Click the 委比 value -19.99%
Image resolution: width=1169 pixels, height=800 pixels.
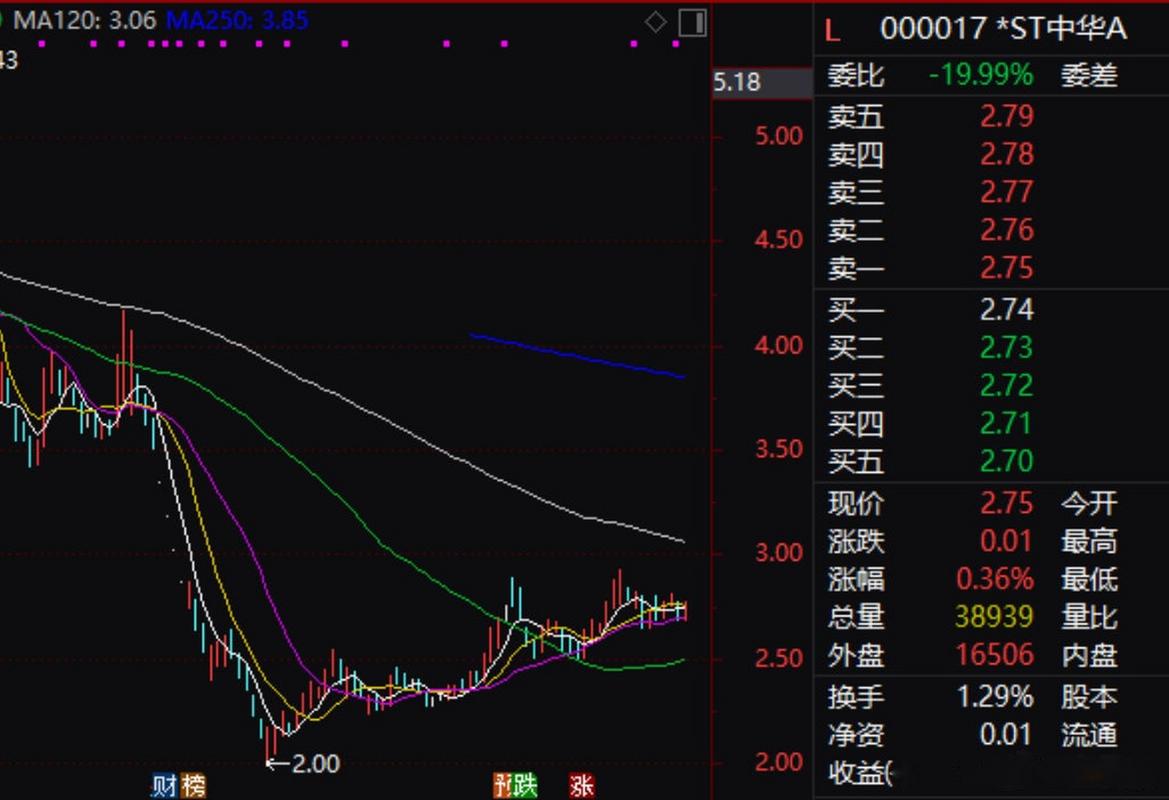(980, 74)
